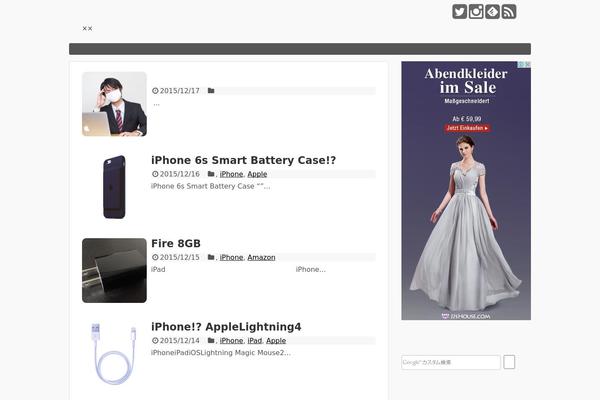This screenshot has height=400, width=600.
Task: Click the JJsHouse.com logo in the ad
Action: [x=466, y=316]
